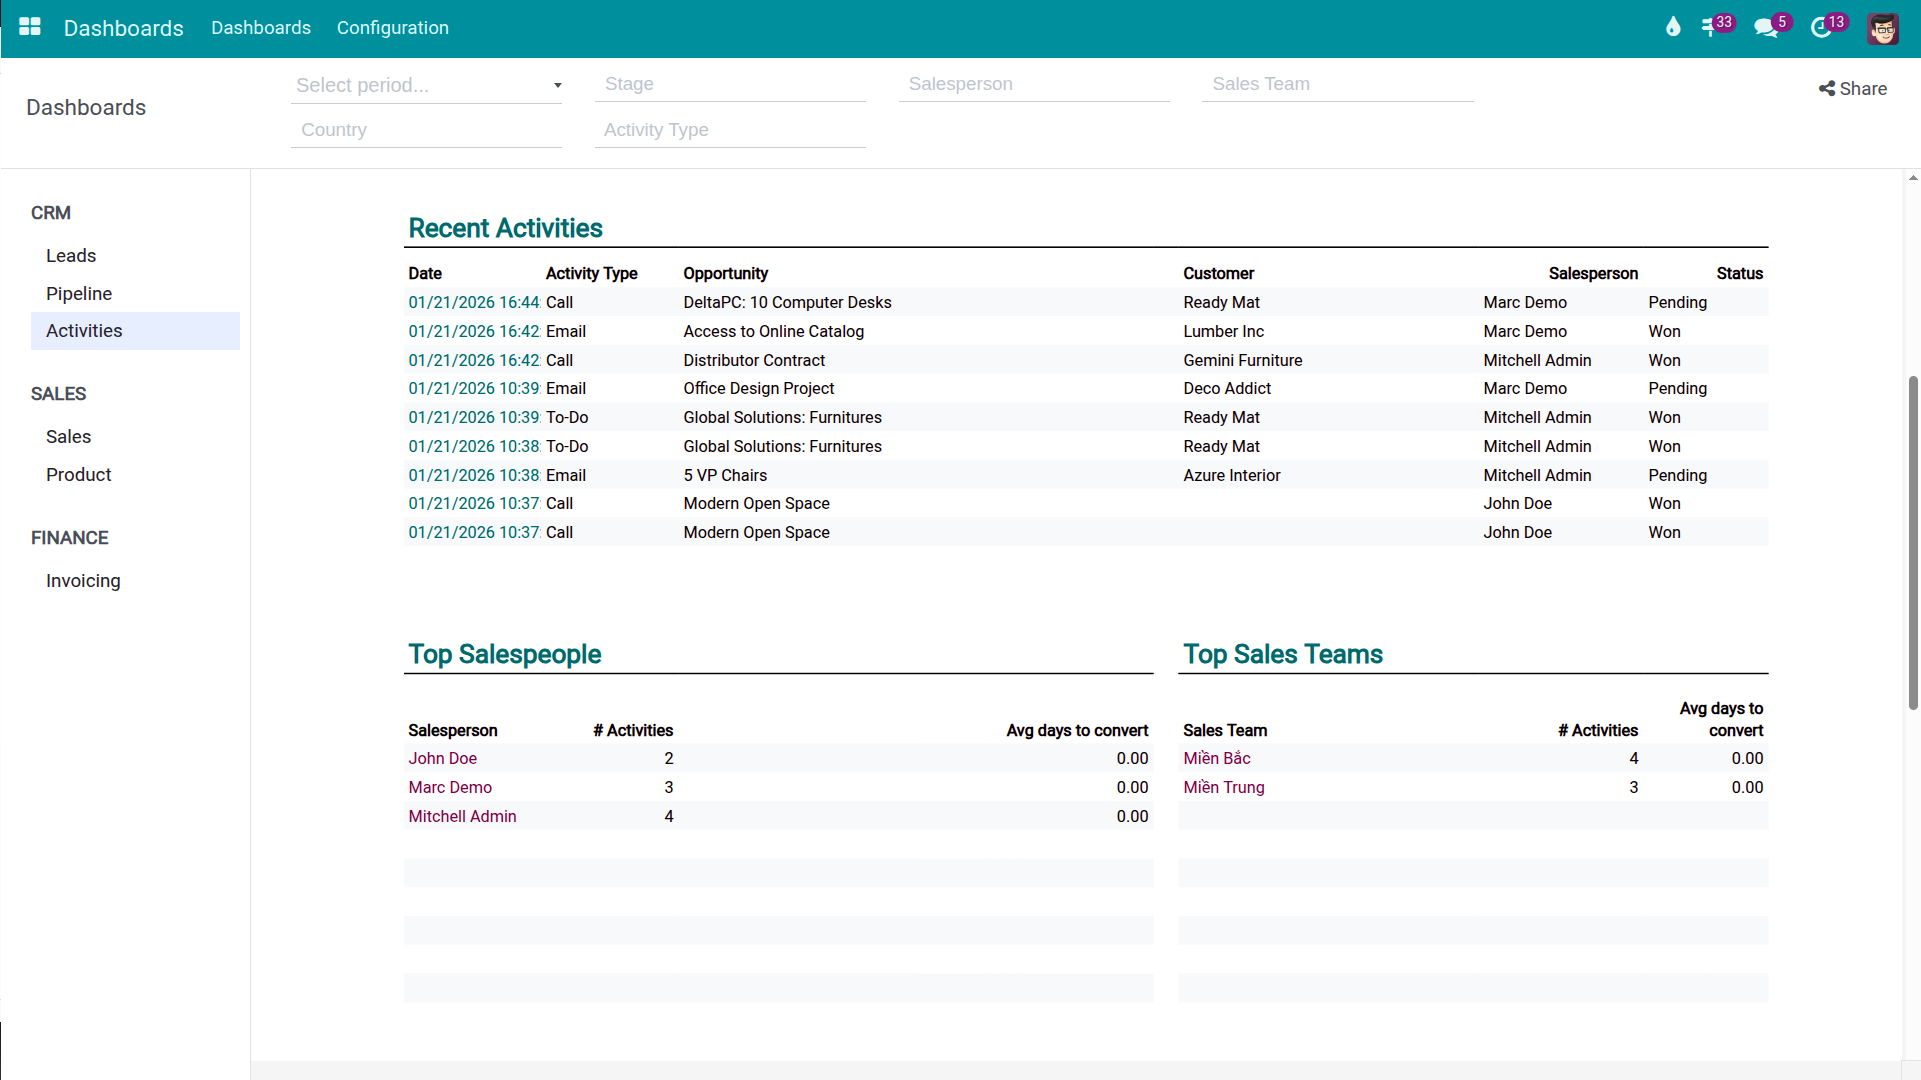
Task: Open the user avatar menu
Action: (x=1883, y=28)
